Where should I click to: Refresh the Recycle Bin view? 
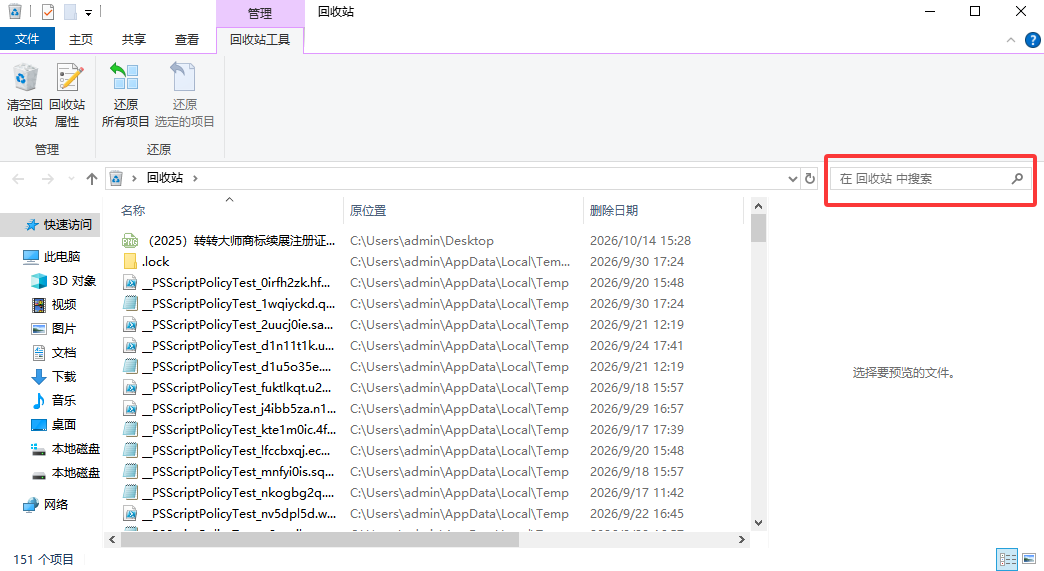click(x=810, y=178)
